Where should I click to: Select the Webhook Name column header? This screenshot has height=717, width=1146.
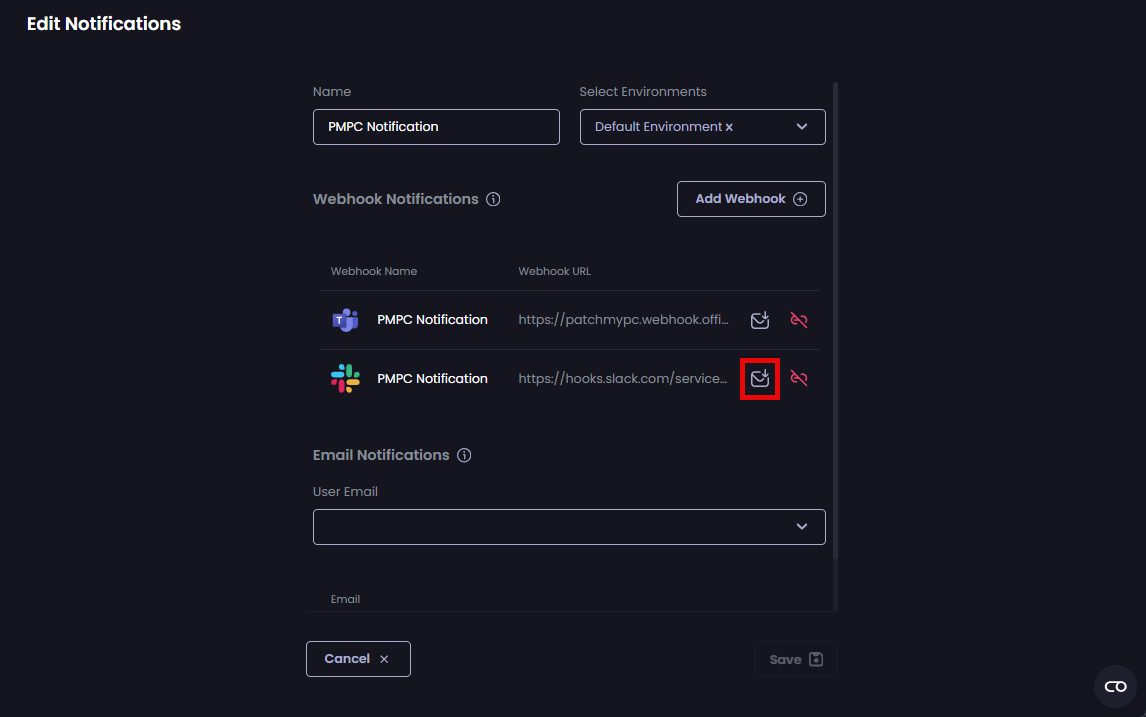(x=374, y=270)
